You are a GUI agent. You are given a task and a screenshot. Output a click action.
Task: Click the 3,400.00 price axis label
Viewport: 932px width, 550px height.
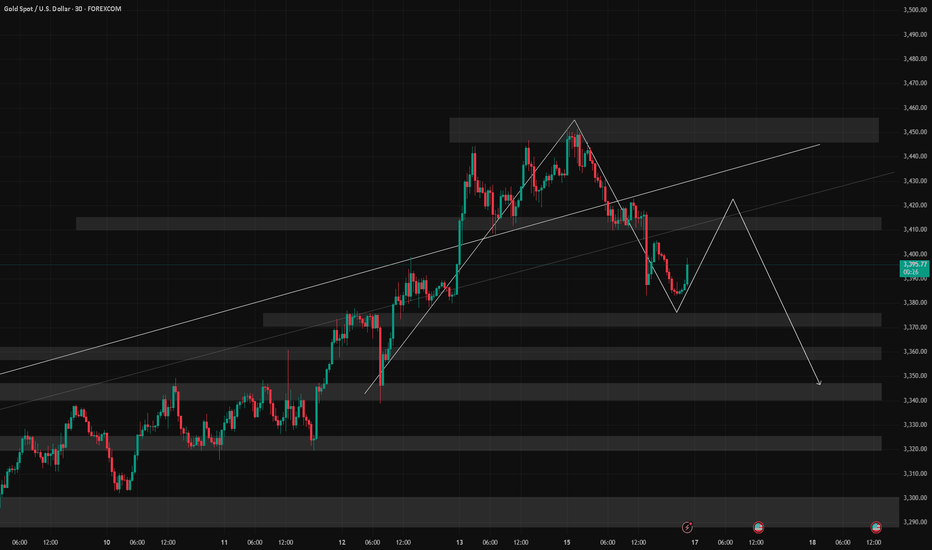(x=915, y=254)
